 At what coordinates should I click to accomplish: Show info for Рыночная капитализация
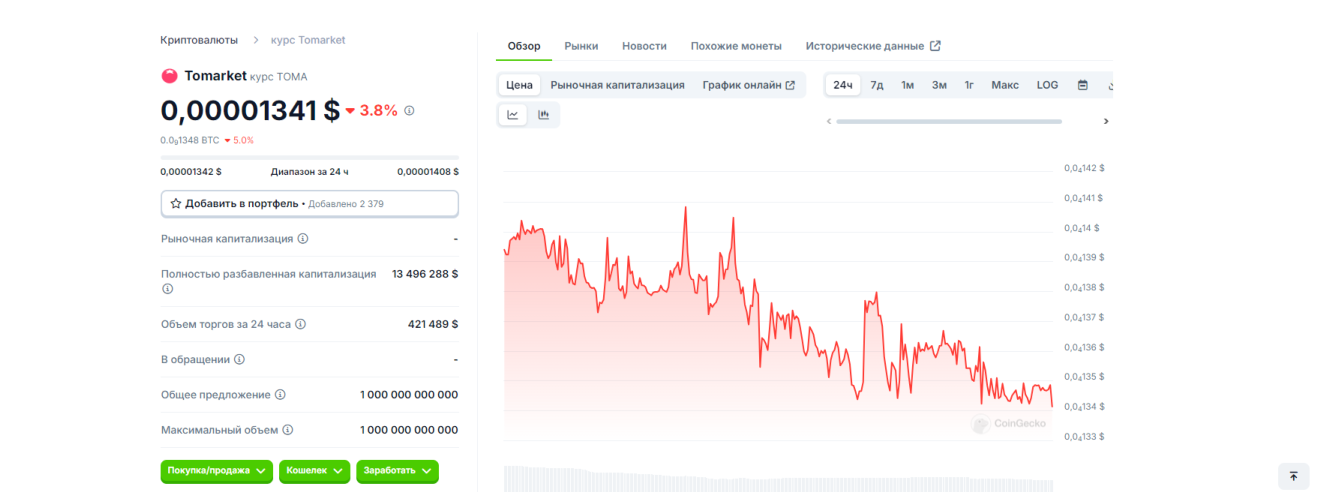click(x=303, y=239)
